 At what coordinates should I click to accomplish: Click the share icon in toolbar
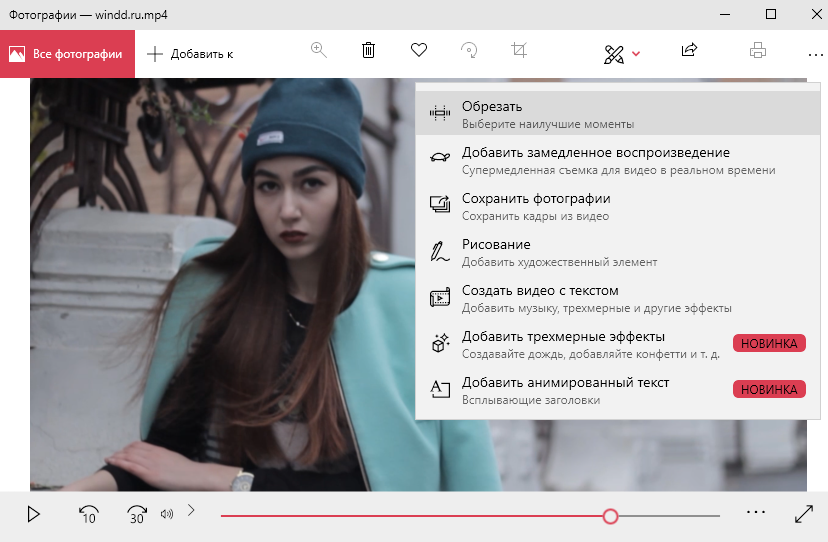coord(689,50)
